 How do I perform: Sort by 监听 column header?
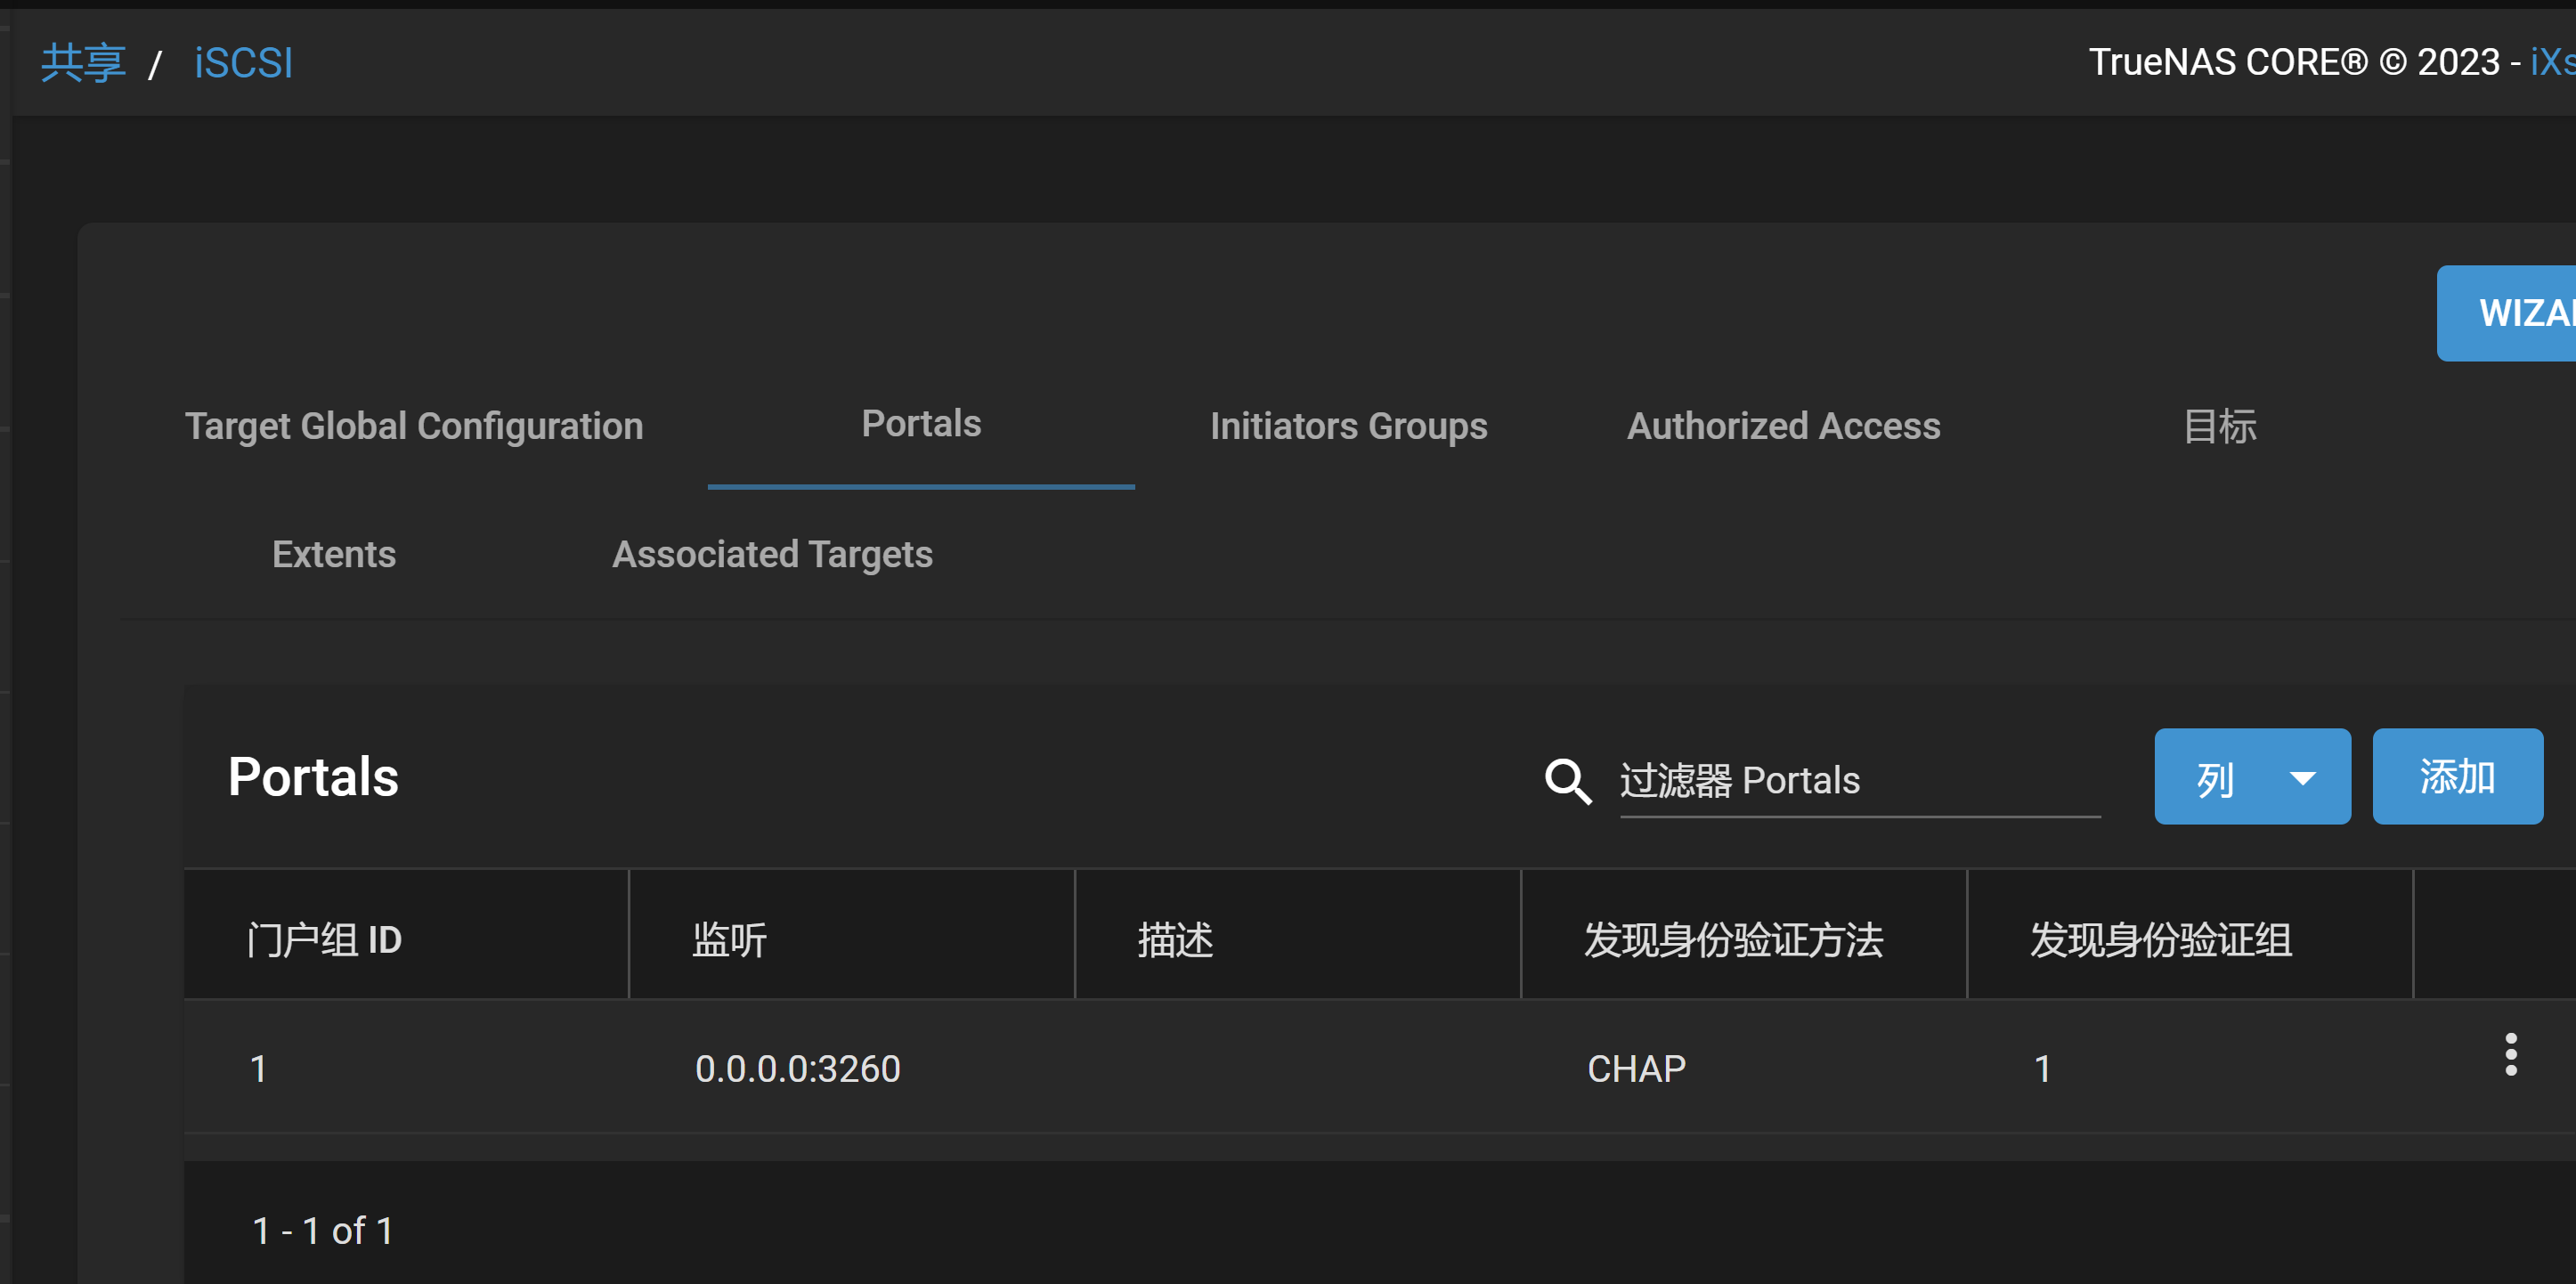[729, 940]
